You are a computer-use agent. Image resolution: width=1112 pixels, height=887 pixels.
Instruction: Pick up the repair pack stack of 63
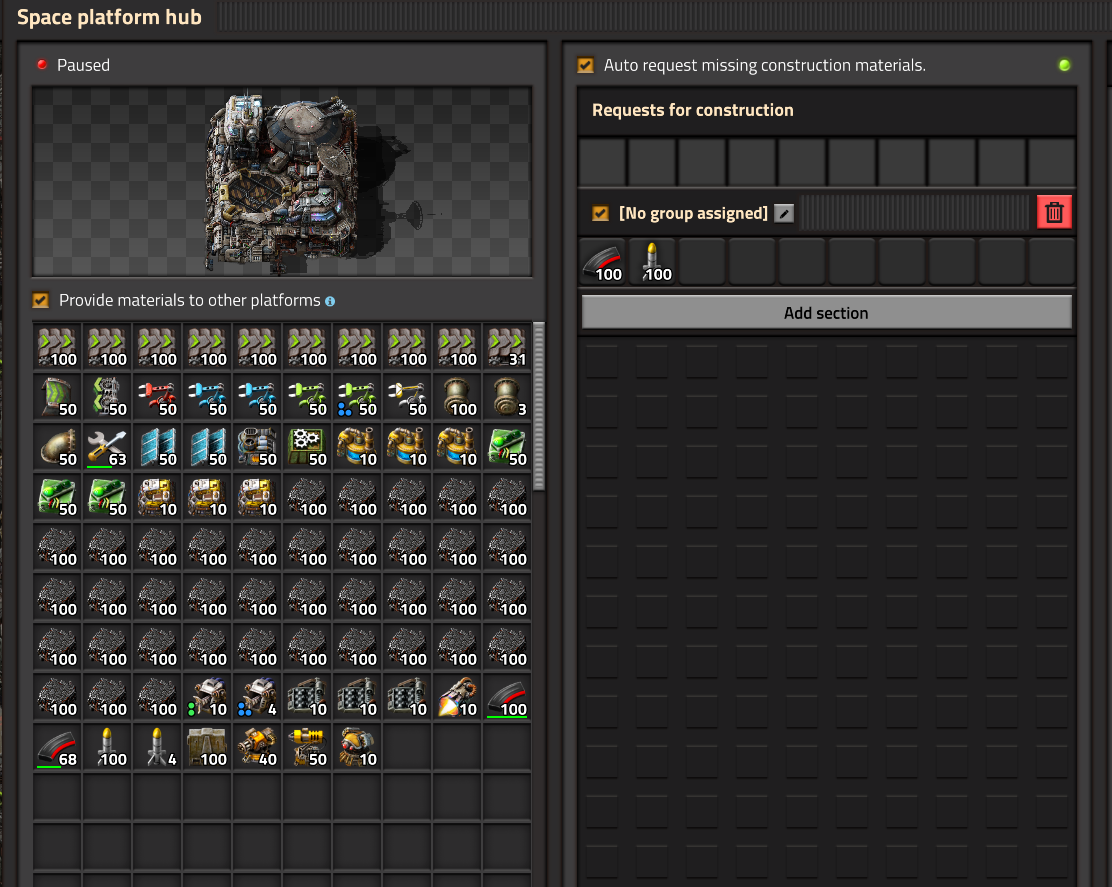coord(108,447)
